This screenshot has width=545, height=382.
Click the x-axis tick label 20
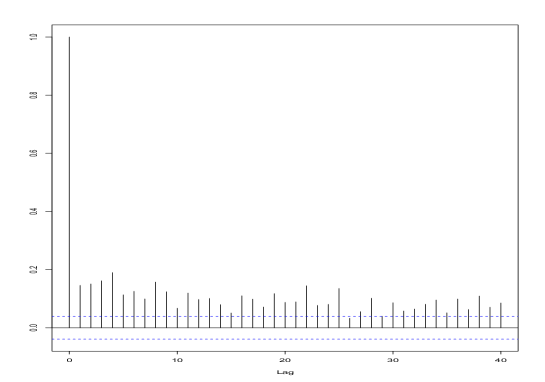point(285,360)
